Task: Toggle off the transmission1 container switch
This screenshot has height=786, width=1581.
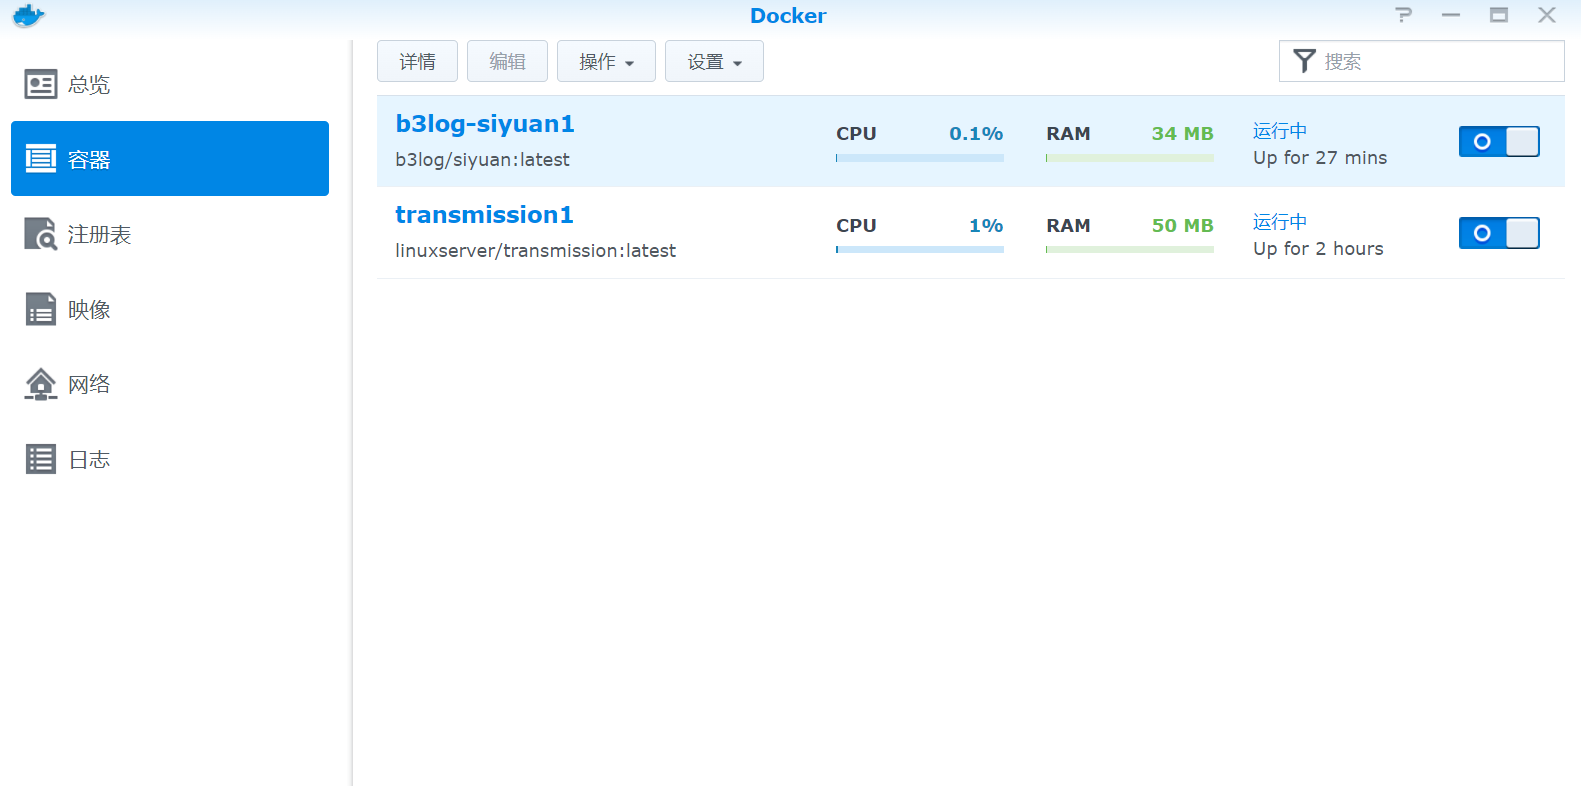Action: tap(1499, 233)
